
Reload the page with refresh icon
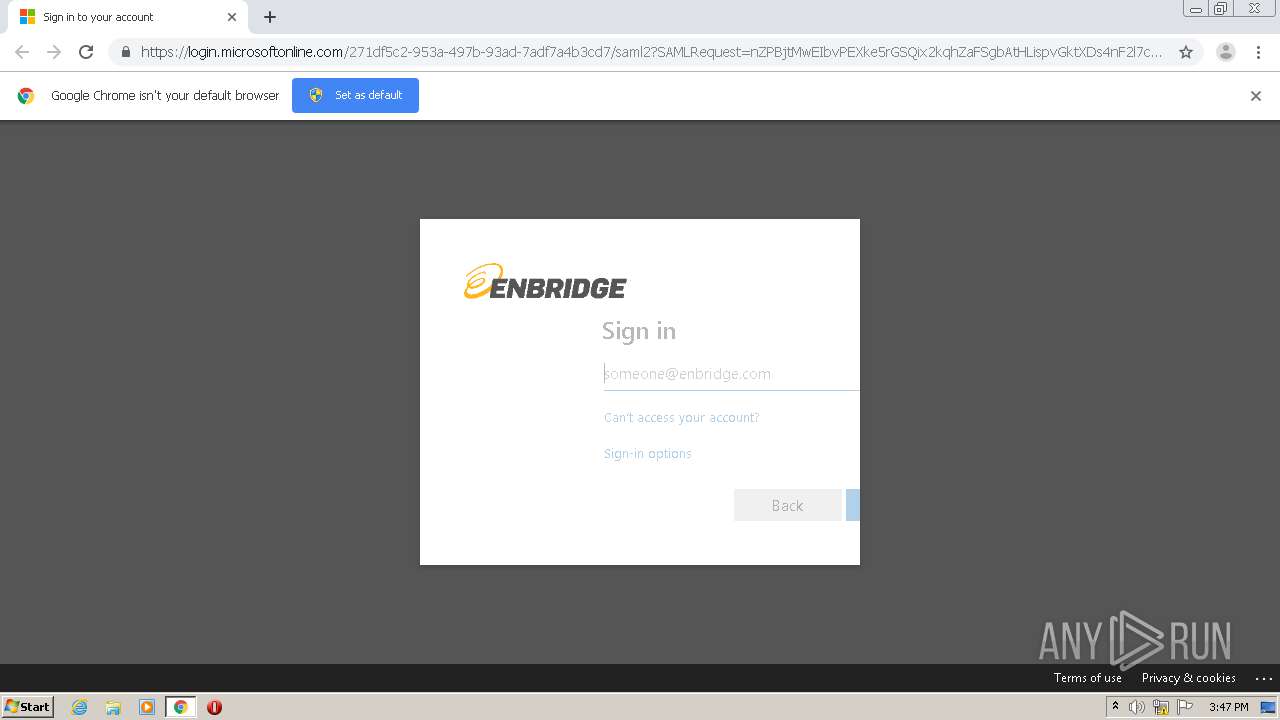pos(86,52)
